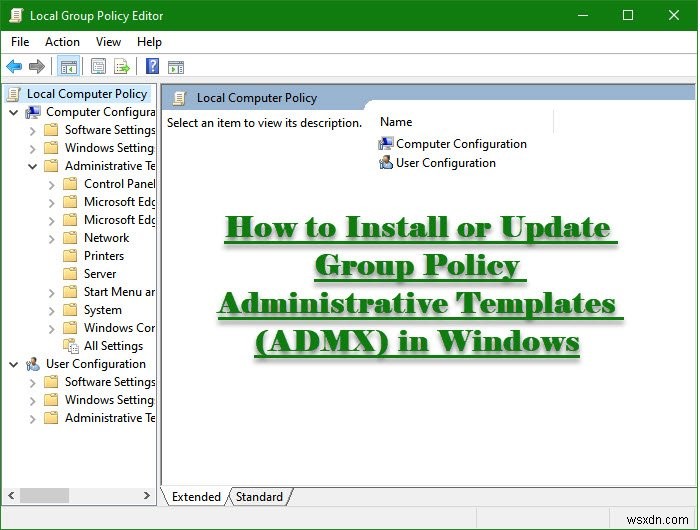Select Software Settings label under User Configuration
The width and height of the screenshot is (700, 530).
coord(110,382)
